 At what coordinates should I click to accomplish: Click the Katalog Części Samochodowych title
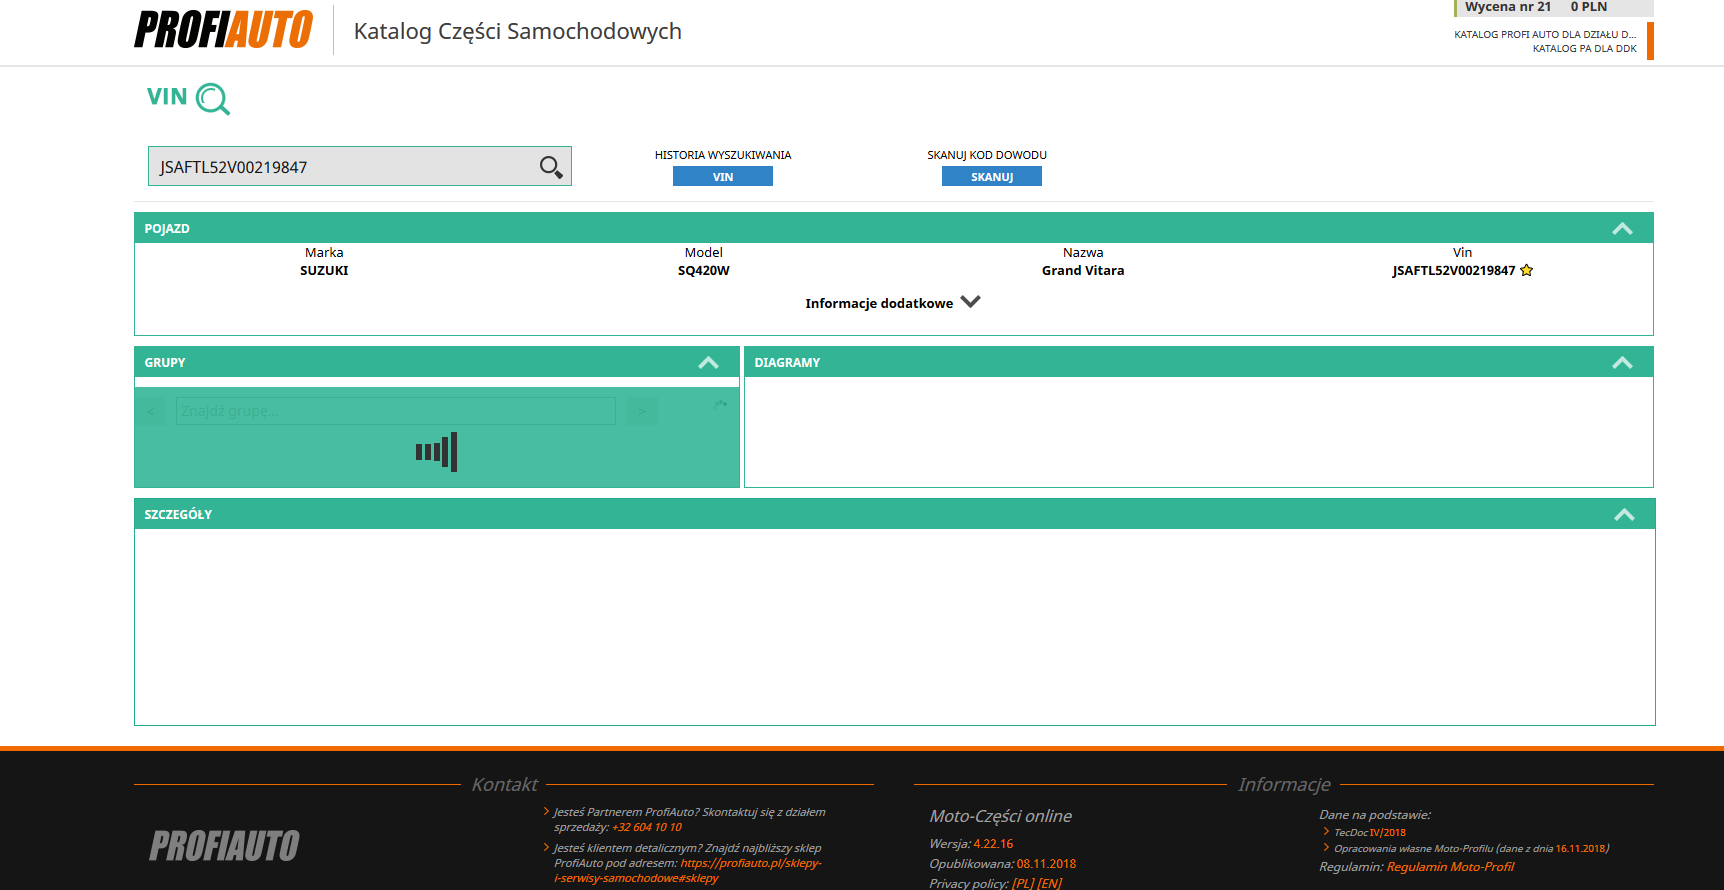tap(518, 31)
